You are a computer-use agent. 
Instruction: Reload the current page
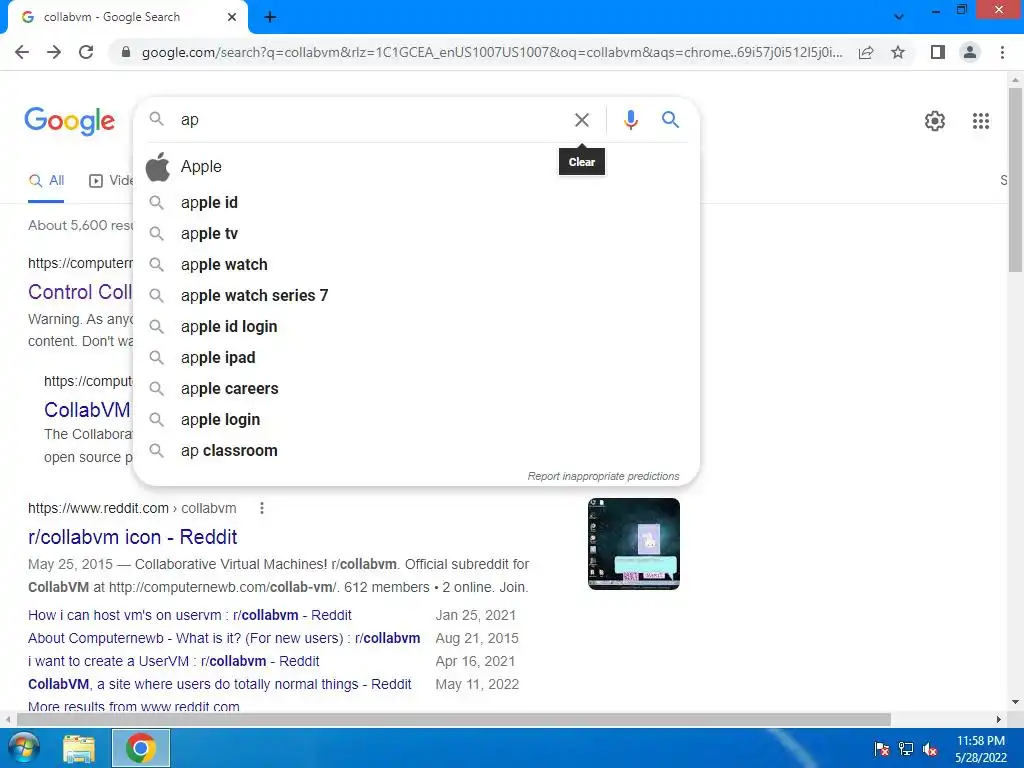coord(86,52)
